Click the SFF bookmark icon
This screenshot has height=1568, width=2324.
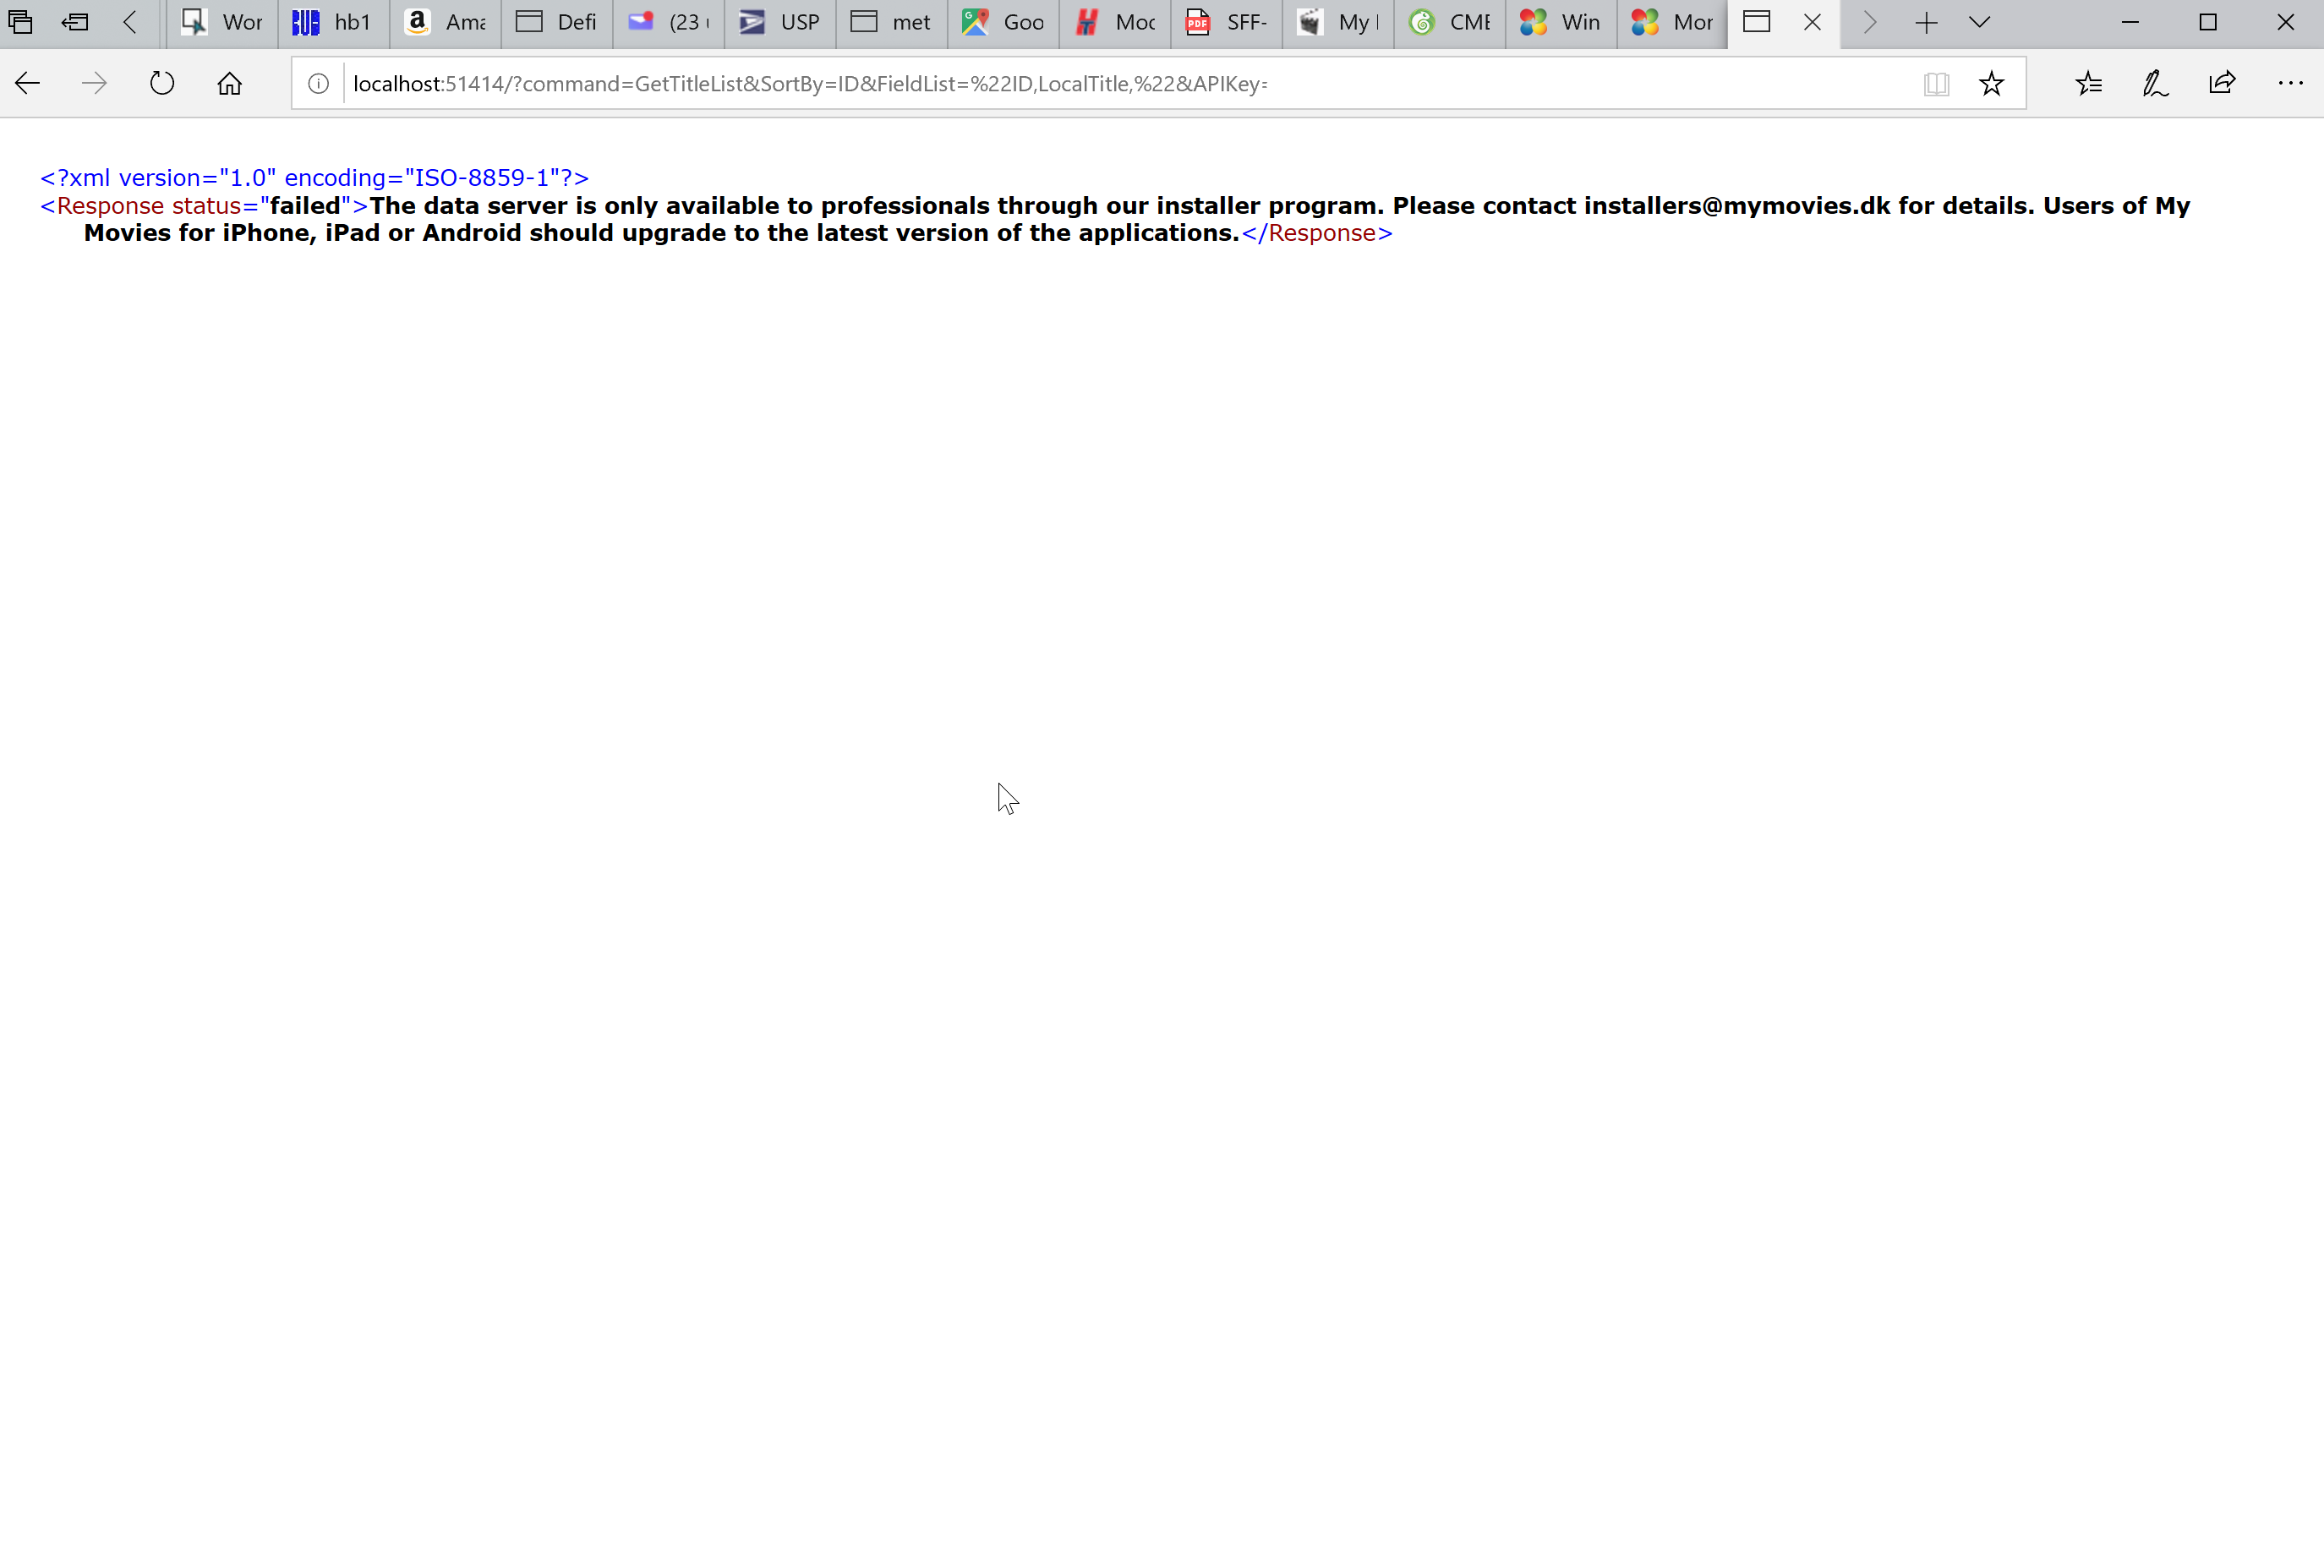pos(1197,21)
